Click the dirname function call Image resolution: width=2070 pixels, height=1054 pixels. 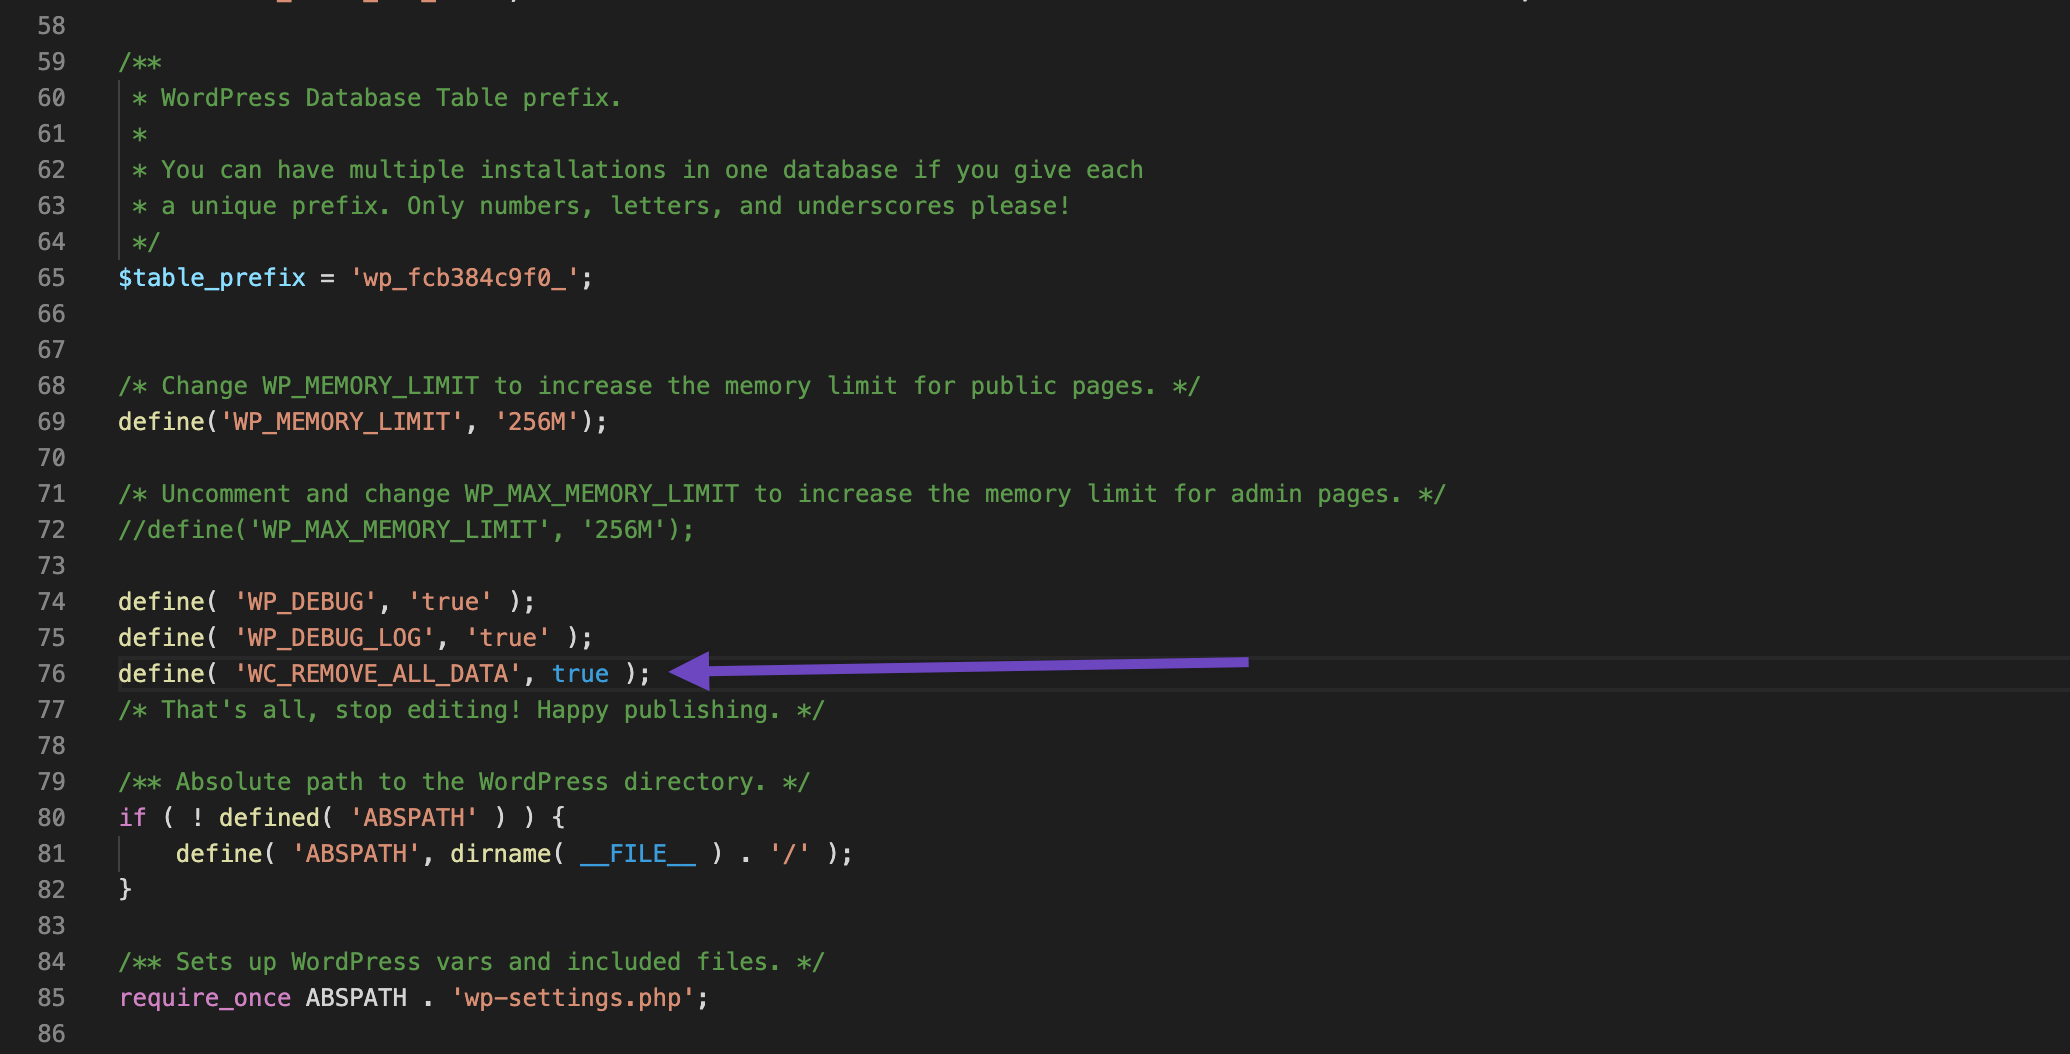click(500, 854)
